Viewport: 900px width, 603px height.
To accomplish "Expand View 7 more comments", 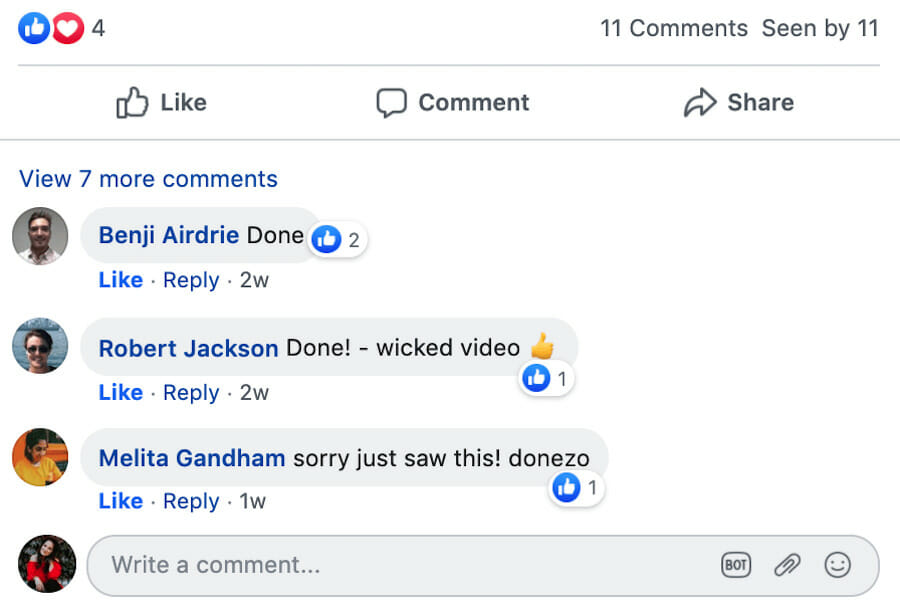I will (148, 179).
